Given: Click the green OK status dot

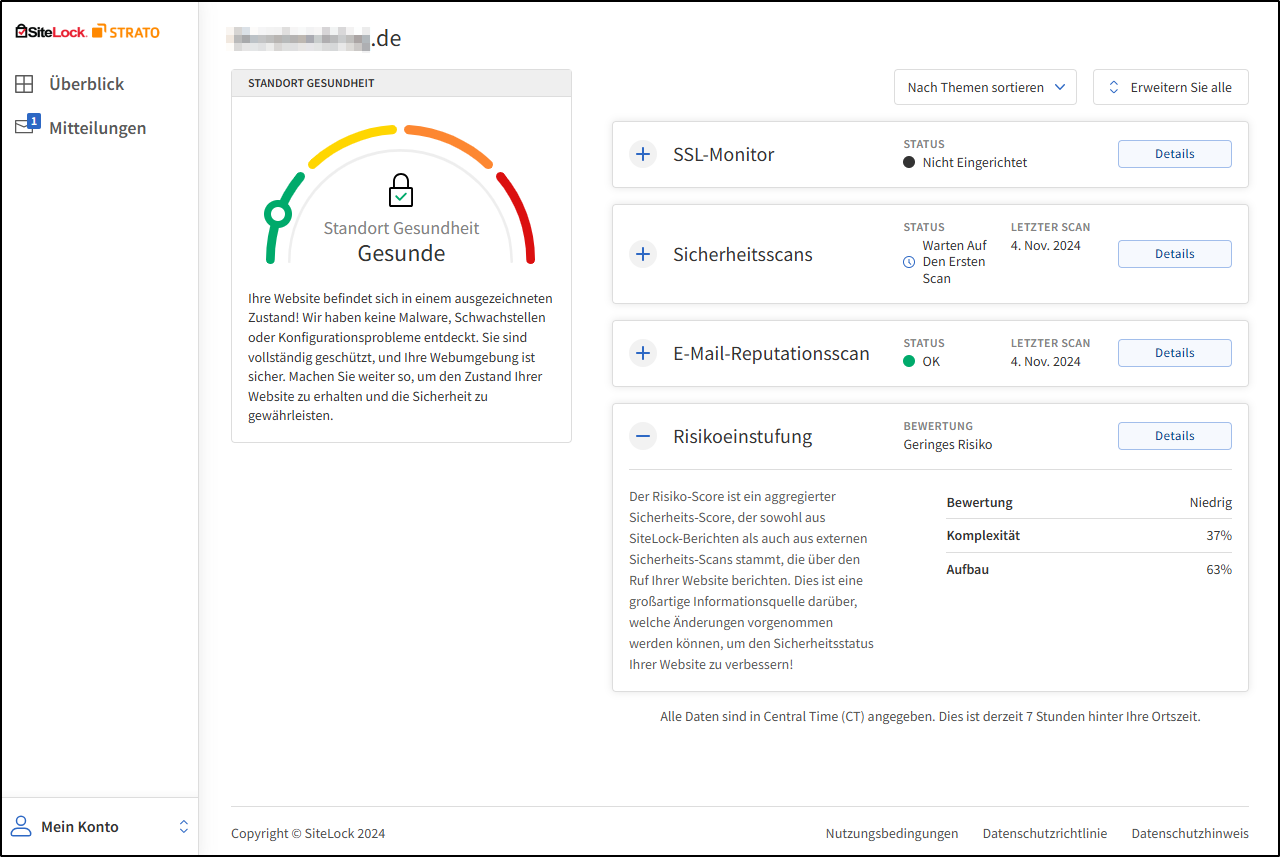Looking at the screenshot, I should pyautogui.click(x=910, y=361).
